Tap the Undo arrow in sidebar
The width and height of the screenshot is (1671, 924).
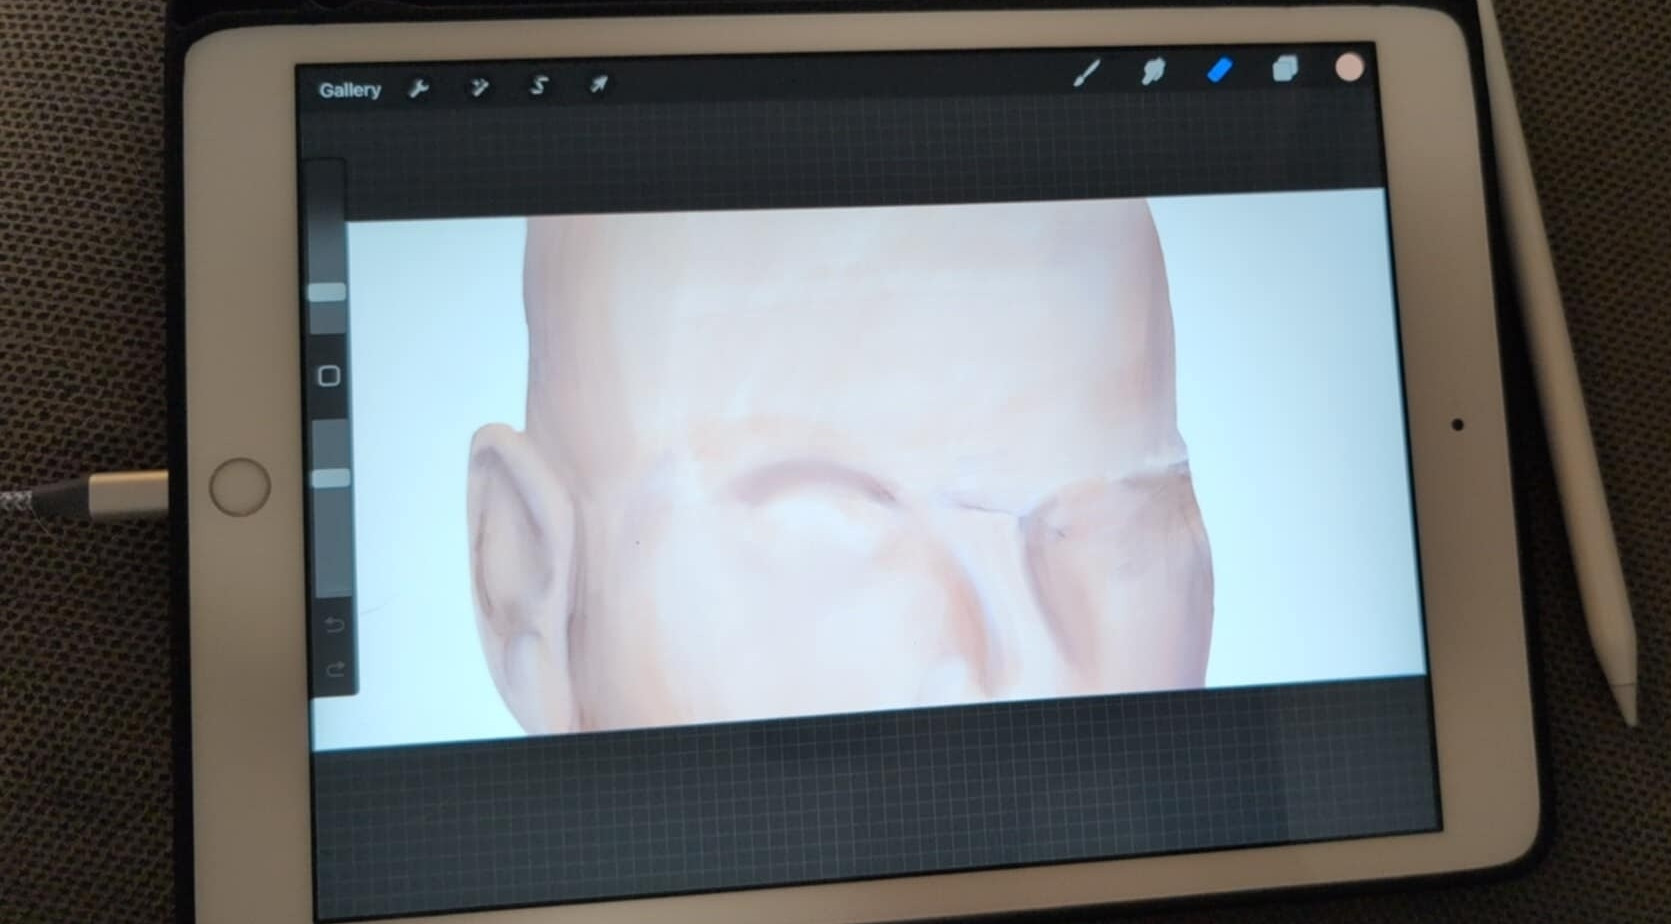pyautogui.click(x=334, y=625)
